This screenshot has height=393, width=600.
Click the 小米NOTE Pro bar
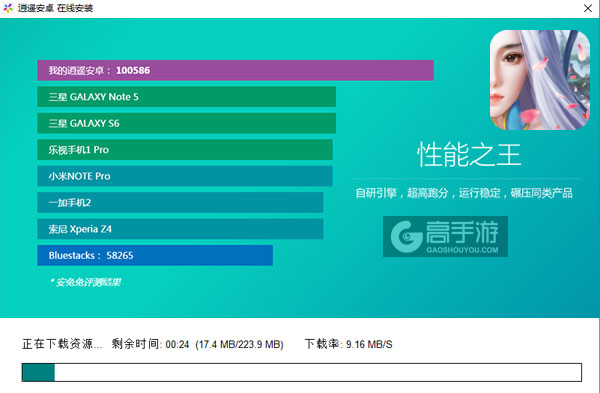185,176
